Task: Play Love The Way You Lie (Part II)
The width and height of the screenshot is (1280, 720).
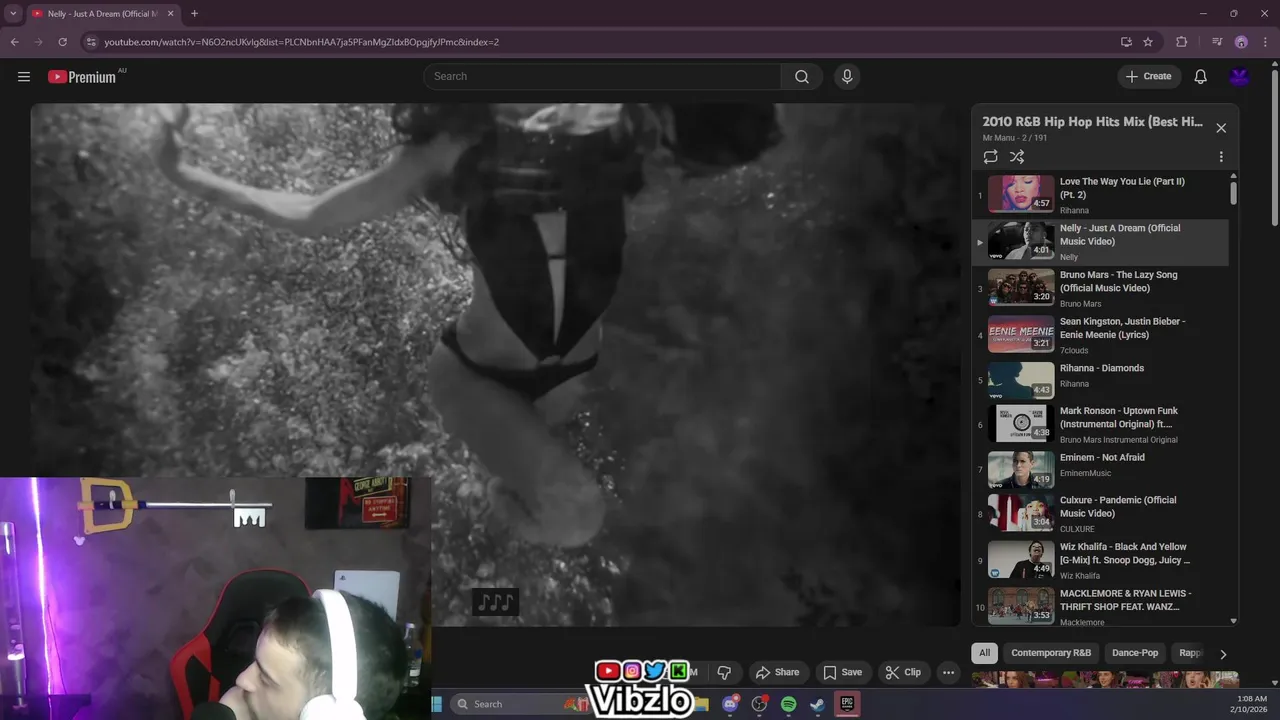Action: pyautogui.click(x=1100, y=195)
